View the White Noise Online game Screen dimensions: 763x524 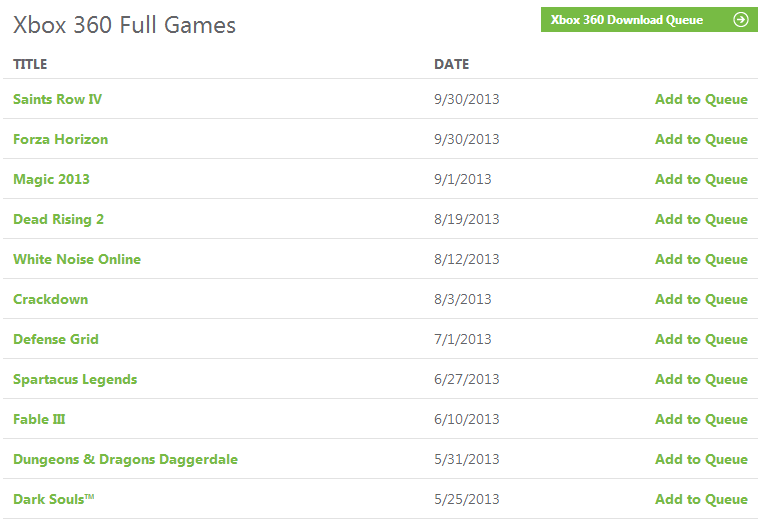tap(77, 259)
